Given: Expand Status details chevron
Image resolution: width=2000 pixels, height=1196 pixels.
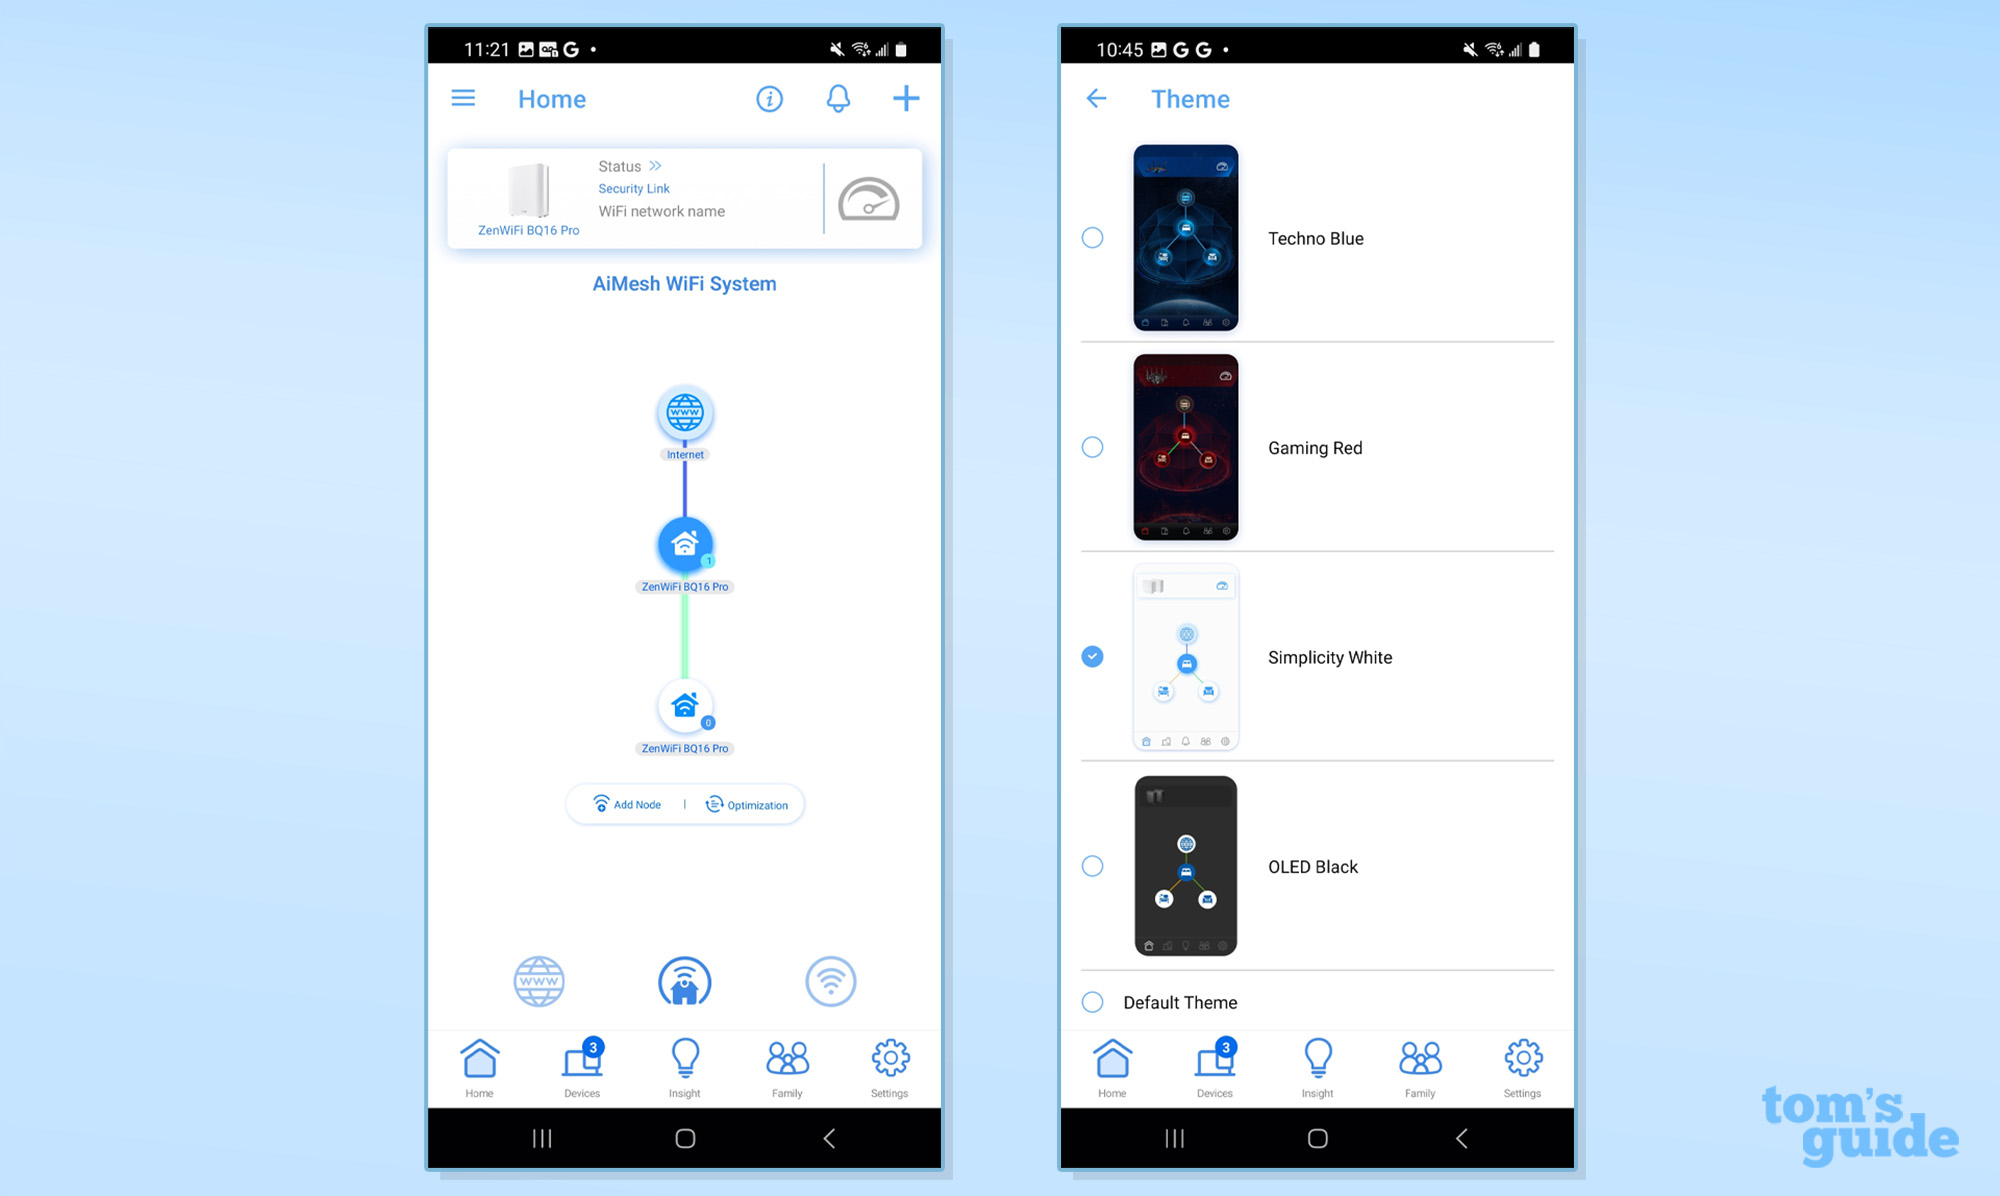Looking at the screenshot, I should click(653, 165).
